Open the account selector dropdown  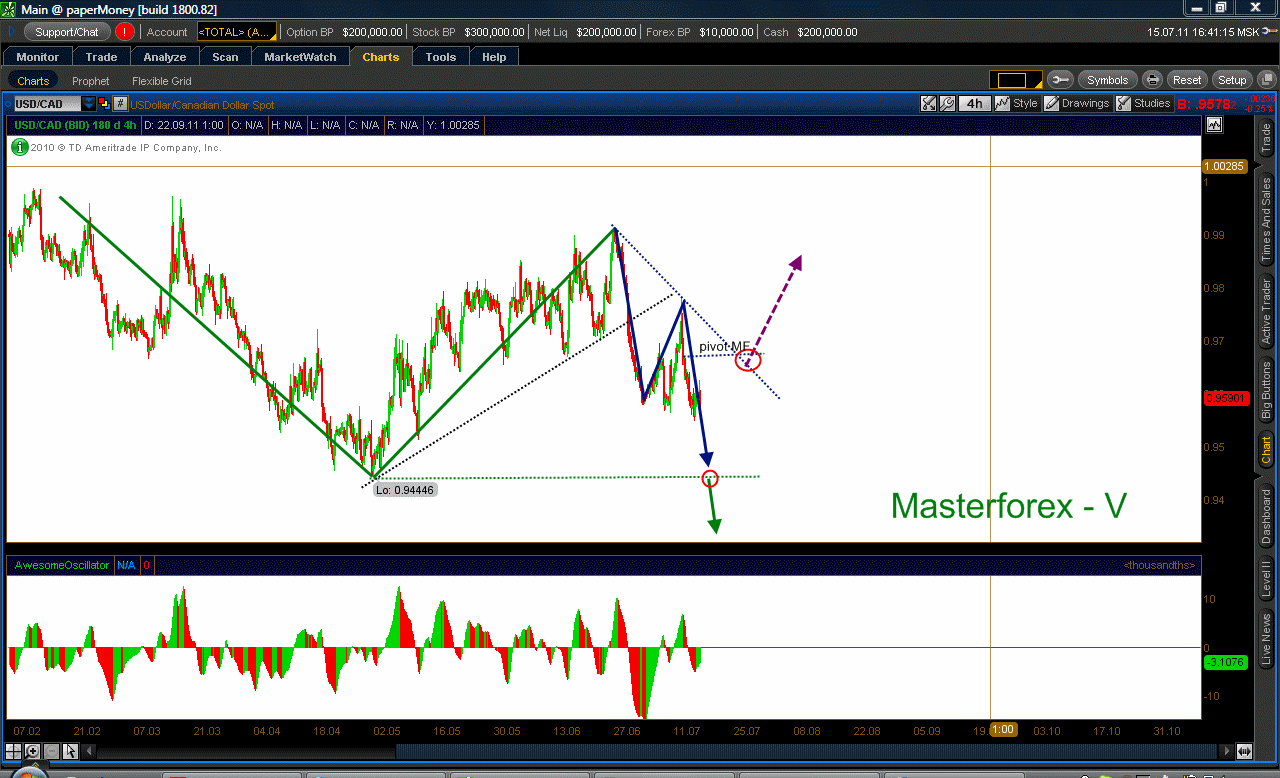(x=238, y=32)
